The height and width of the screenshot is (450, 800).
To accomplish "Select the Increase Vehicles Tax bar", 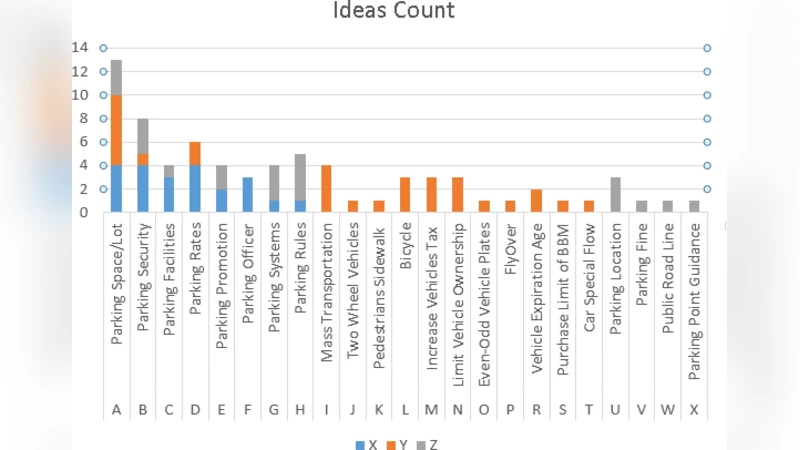I will click(431, 194).
